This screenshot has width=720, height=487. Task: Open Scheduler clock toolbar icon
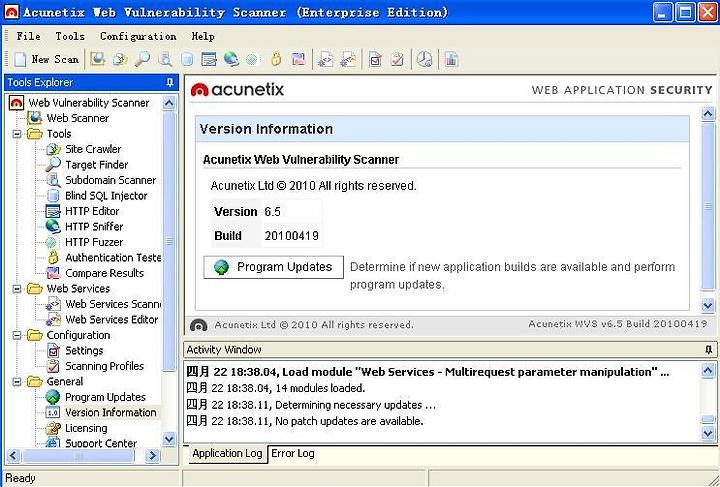(425, 59)
